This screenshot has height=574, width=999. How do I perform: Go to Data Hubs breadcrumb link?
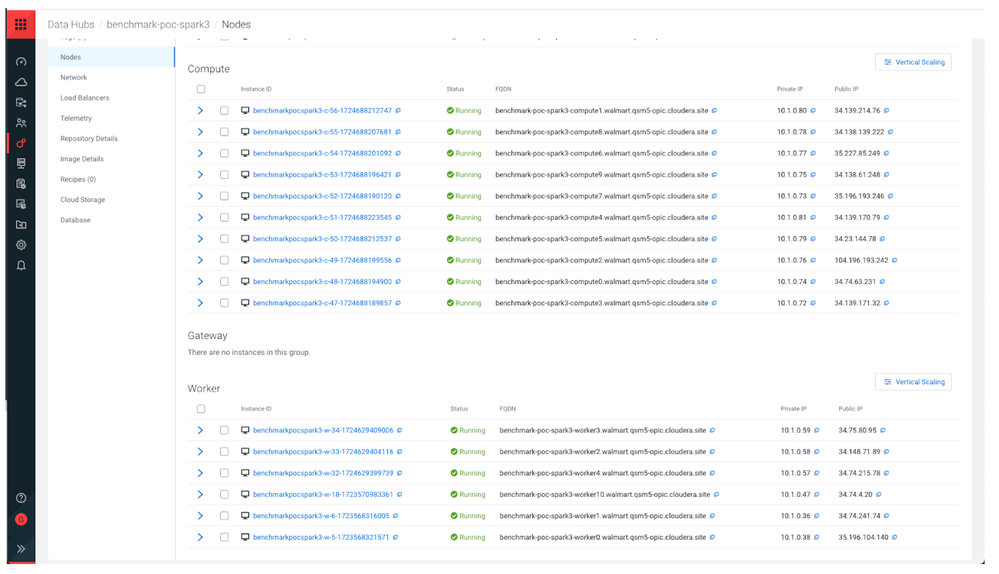[71, 25]
